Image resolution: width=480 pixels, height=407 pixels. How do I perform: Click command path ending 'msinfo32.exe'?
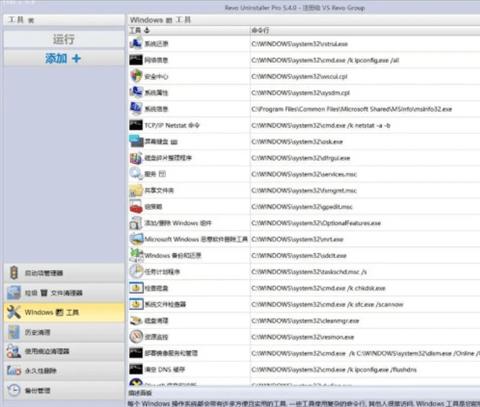coord(352,109)
